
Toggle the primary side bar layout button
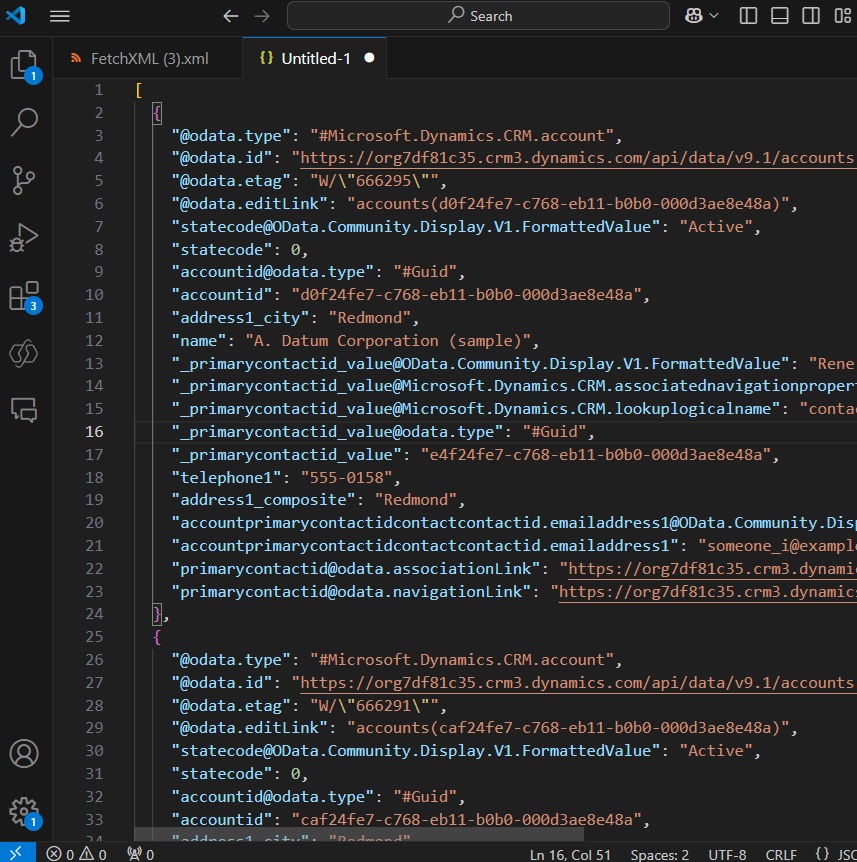748,15
